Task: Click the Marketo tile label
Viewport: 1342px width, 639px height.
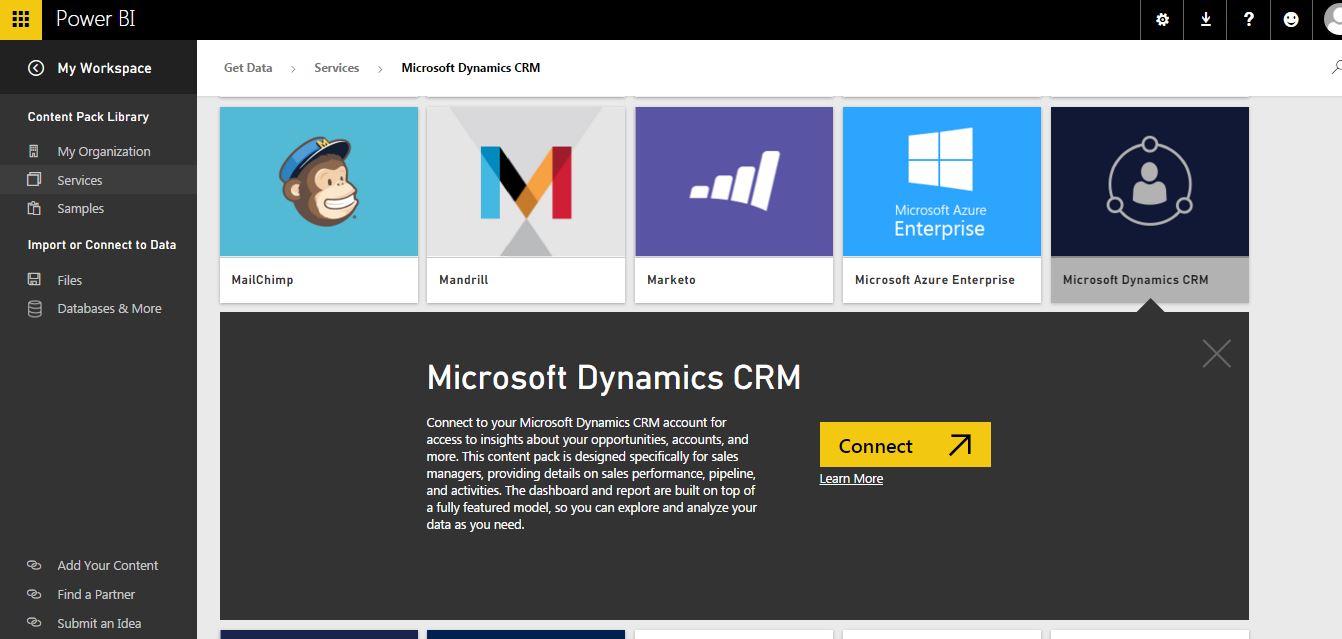Action: click(671, 280)
